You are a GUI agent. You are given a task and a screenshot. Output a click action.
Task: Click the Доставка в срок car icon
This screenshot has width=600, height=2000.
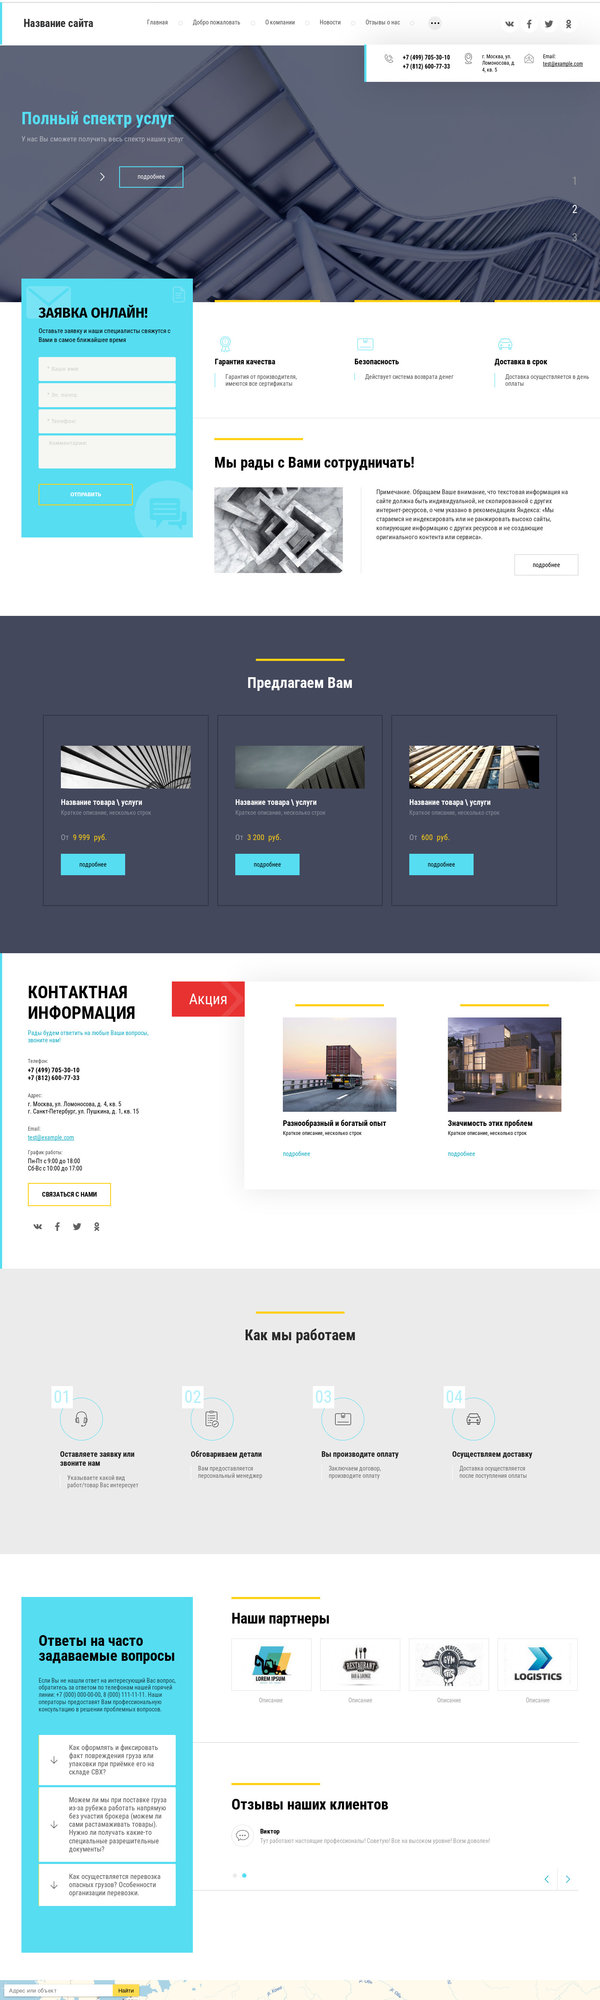(504, 343)
